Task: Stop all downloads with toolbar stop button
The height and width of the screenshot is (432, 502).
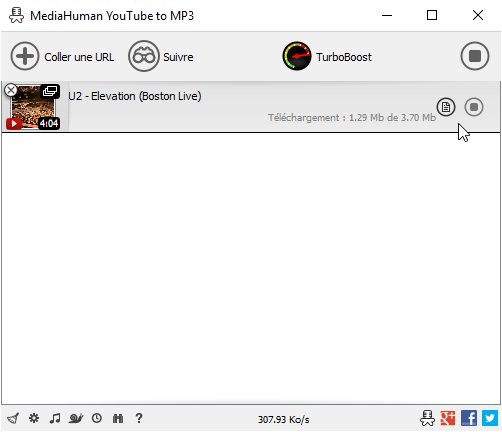Action: tap(475, 56)
